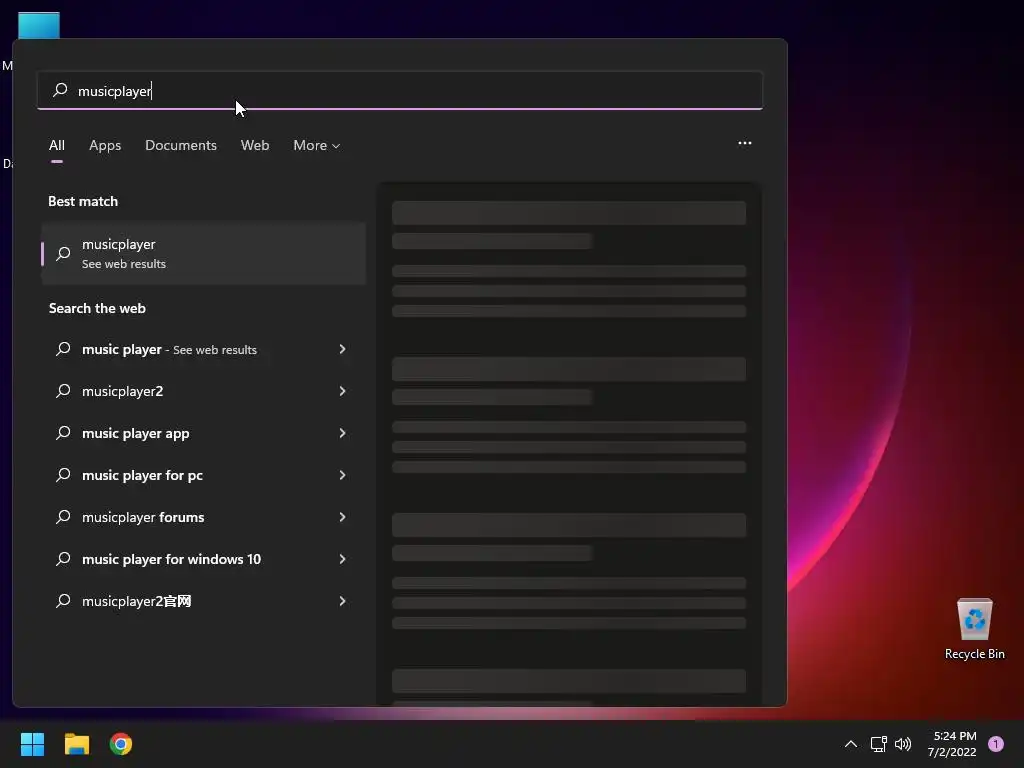Show hidden system tray icons
This screenshot has width=1024, height=768.
pyautogui.click(x=850, y=744)
